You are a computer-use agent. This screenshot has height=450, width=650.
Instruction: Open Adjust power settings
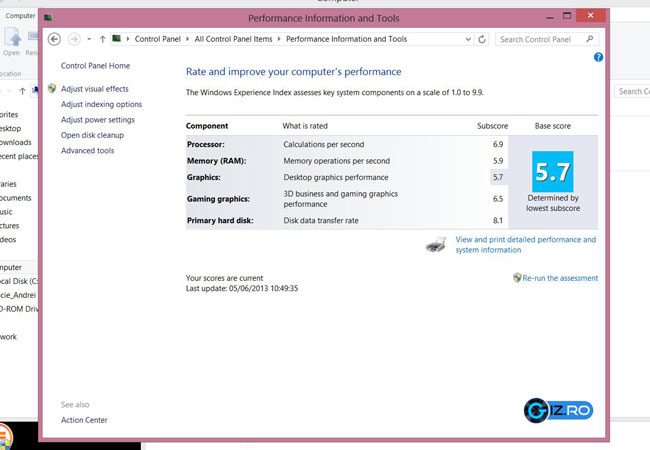[98, 120]
